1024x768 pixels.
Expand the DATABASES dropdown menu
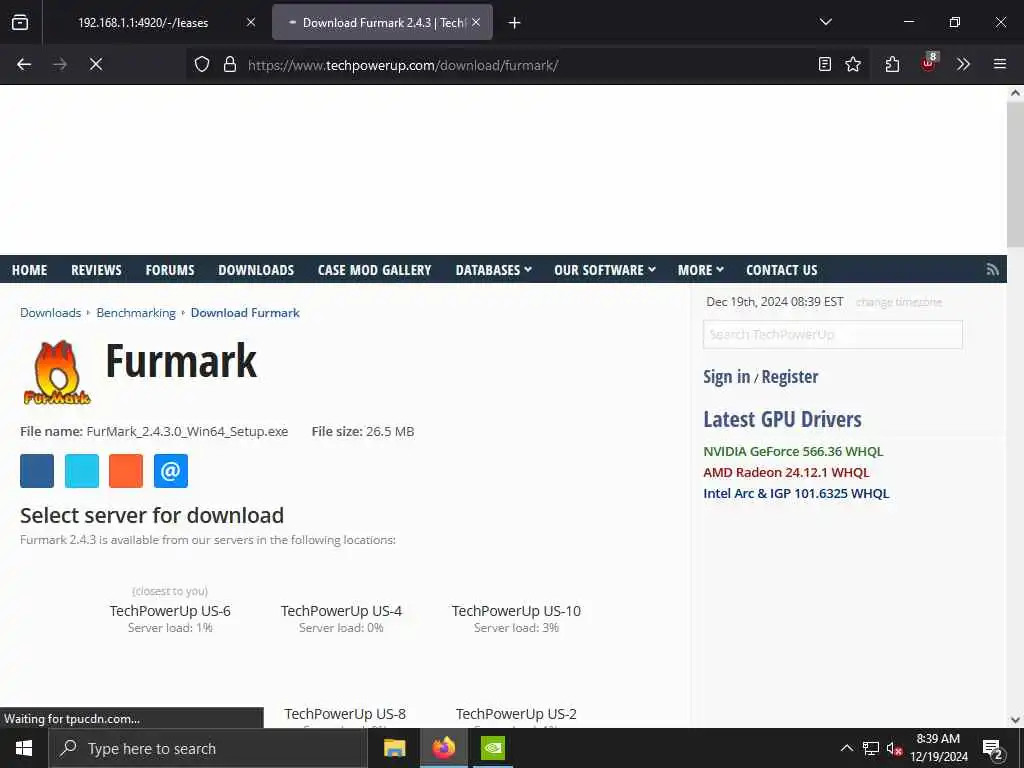494,270
